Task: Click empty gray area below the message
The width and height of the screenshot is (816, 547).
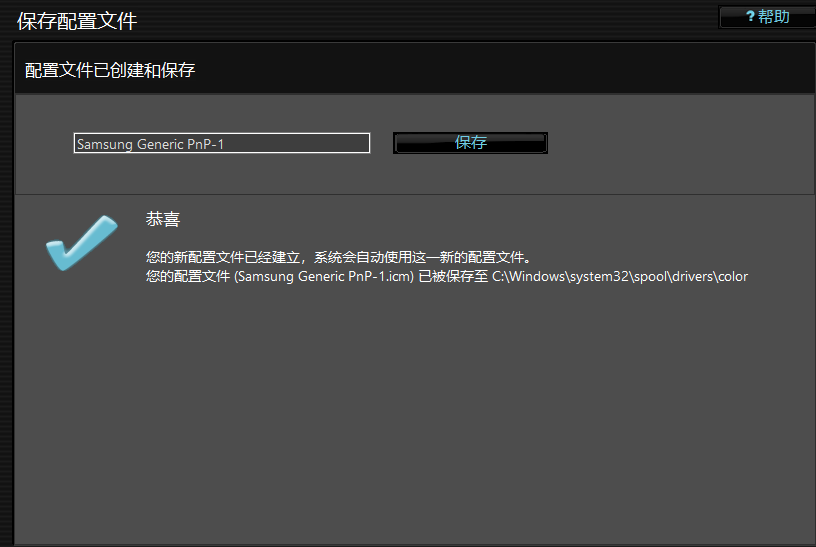Action: [400, 420]
